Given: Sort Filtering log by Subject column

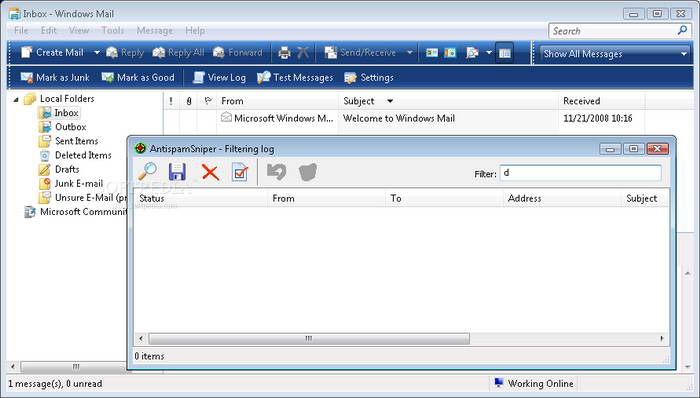Looking at the screenshot, I should tap(646, 198).
